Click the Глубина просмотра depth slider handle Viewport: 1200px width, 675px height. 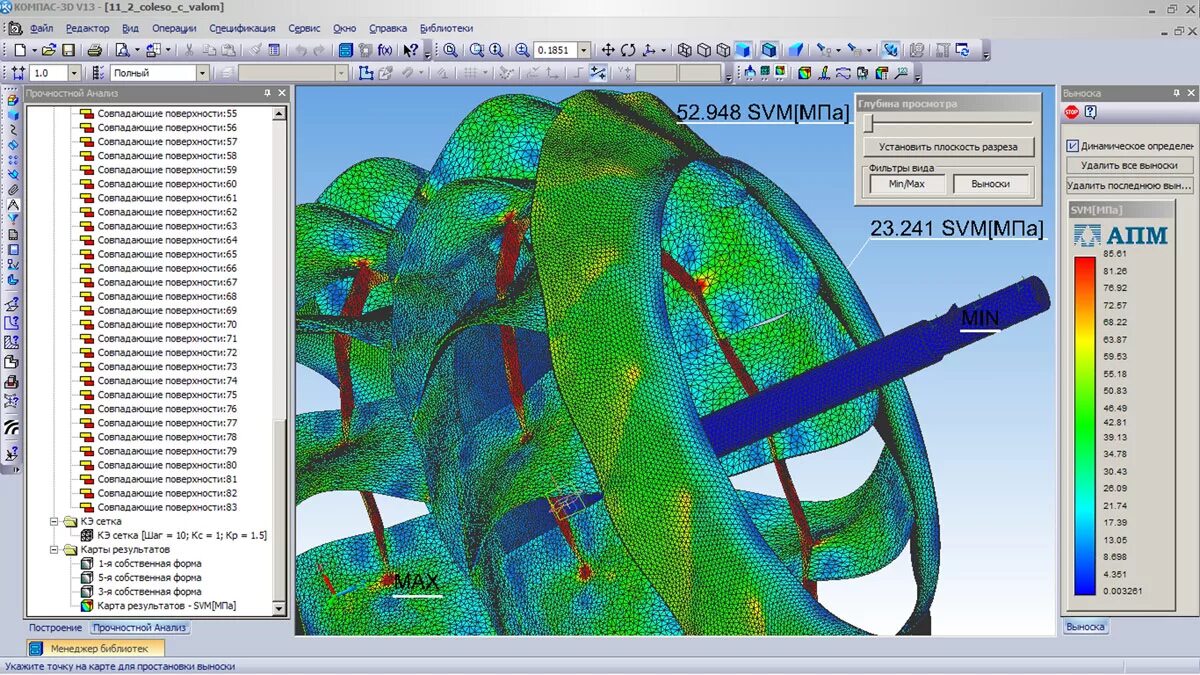pos(868,123)
